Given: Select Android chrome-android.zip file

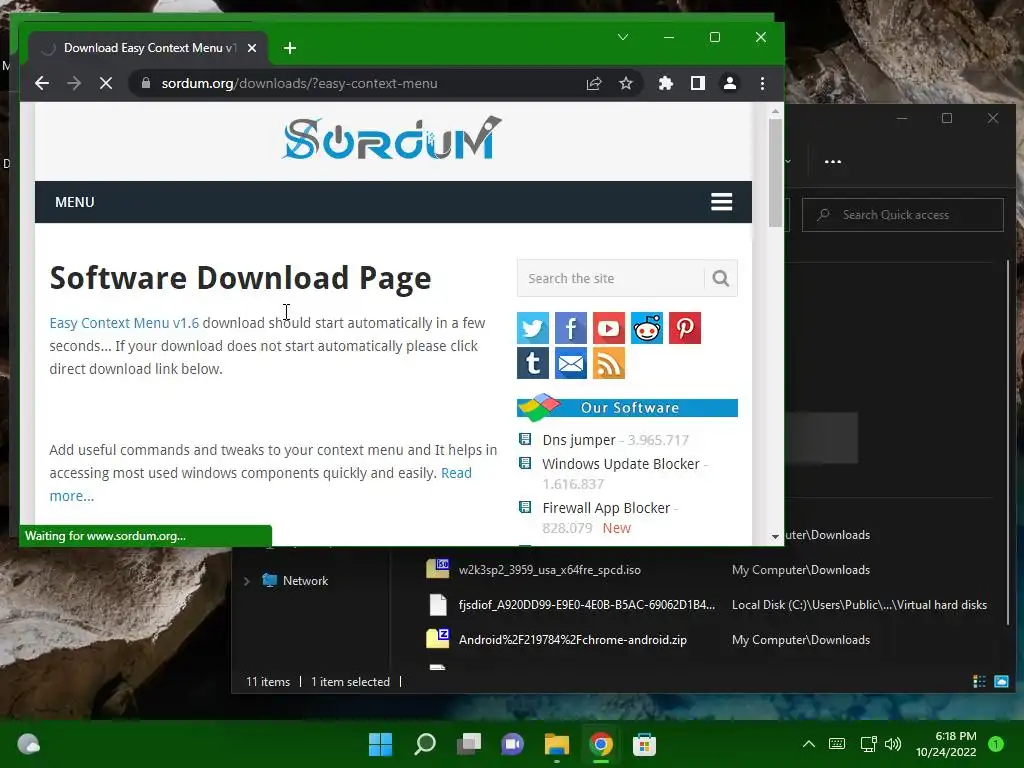Looking at the screenshot, I should (572, 640).
